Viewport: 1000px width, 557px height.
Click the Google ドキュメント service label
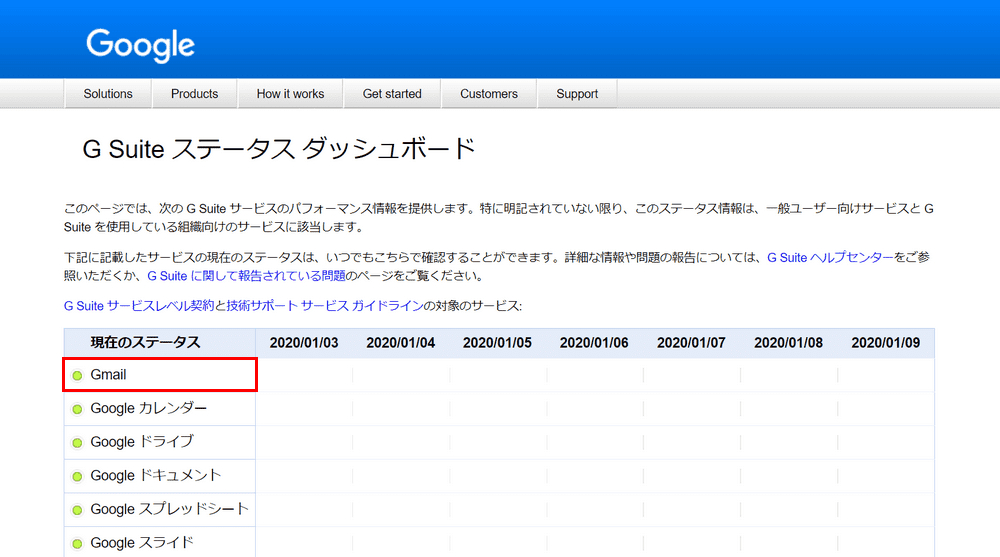pos(156,475)
